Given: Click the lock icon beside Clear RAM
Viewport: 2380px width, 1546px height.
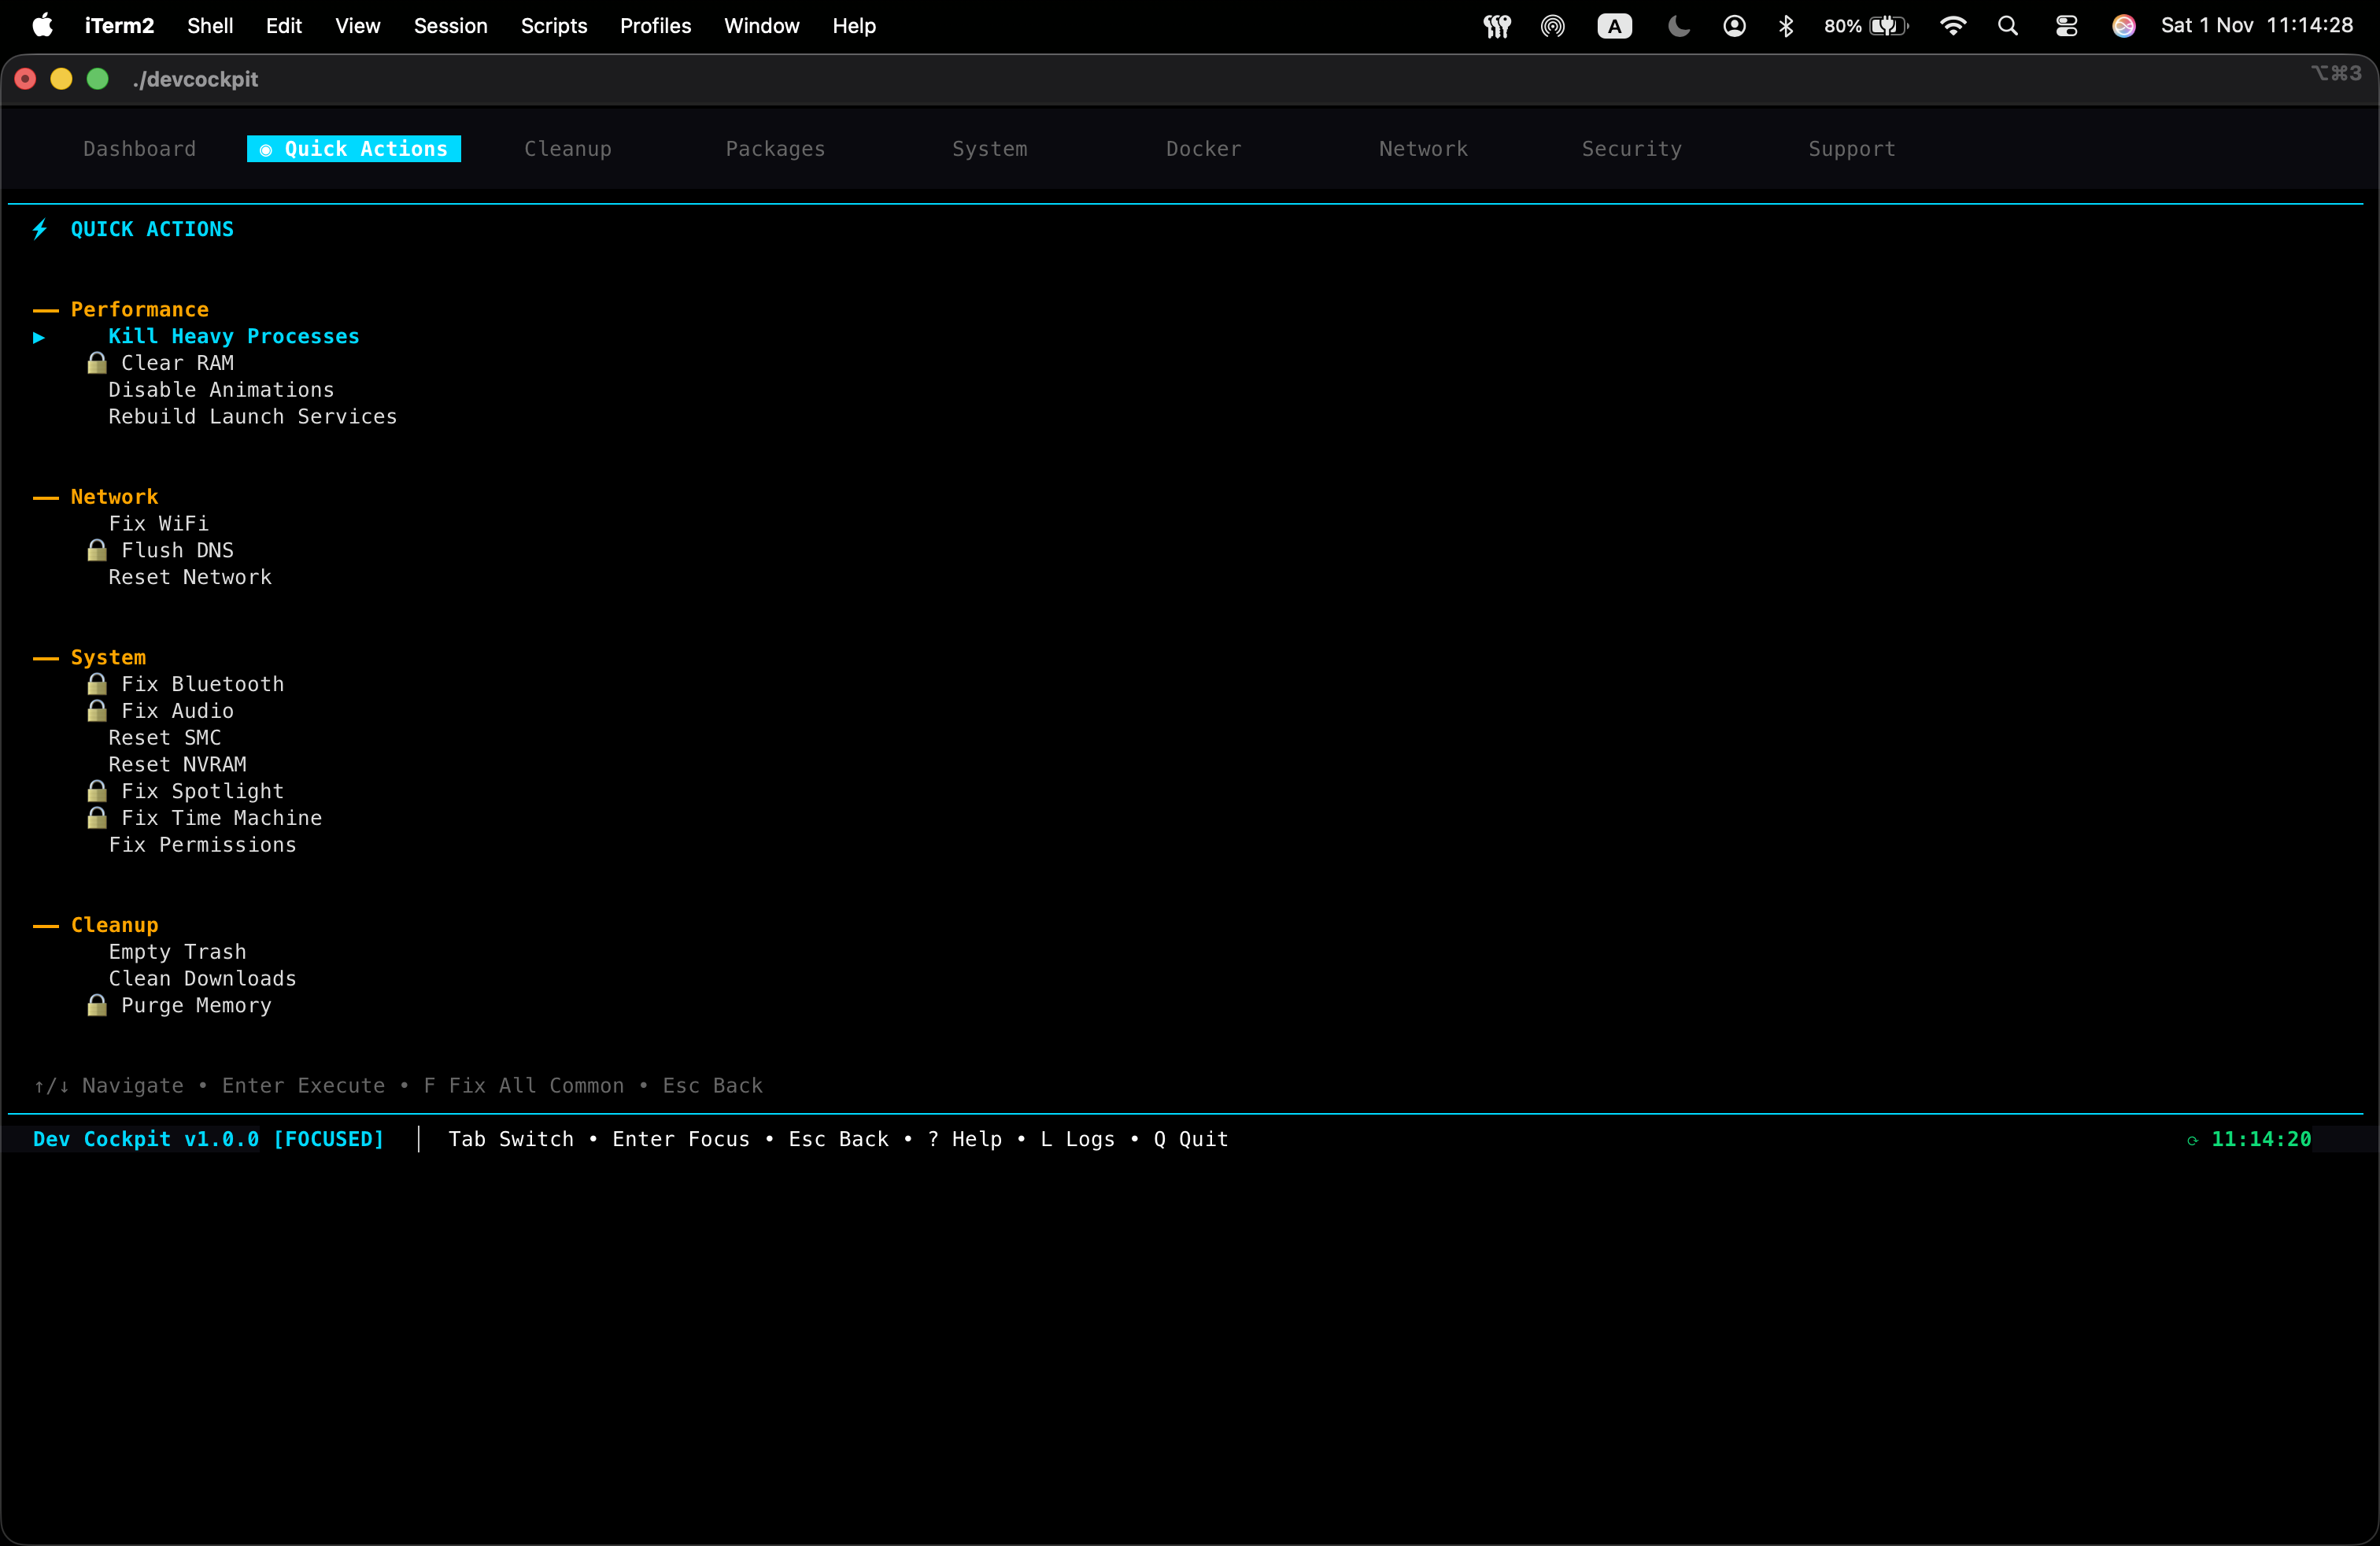Looking at the screenshot, I should 97,362.
